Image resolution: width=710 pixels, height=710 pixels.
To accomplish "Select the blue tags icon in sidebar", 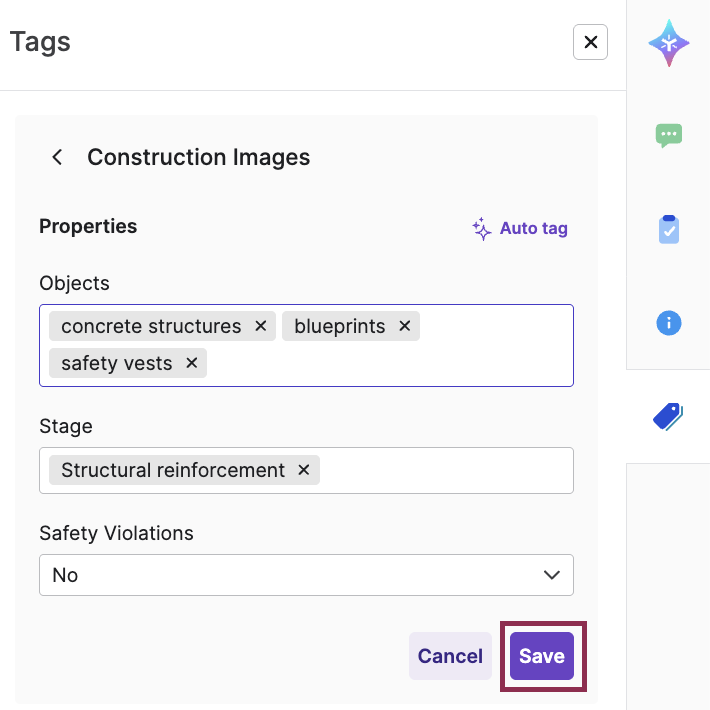I will (x=667, y=416).
